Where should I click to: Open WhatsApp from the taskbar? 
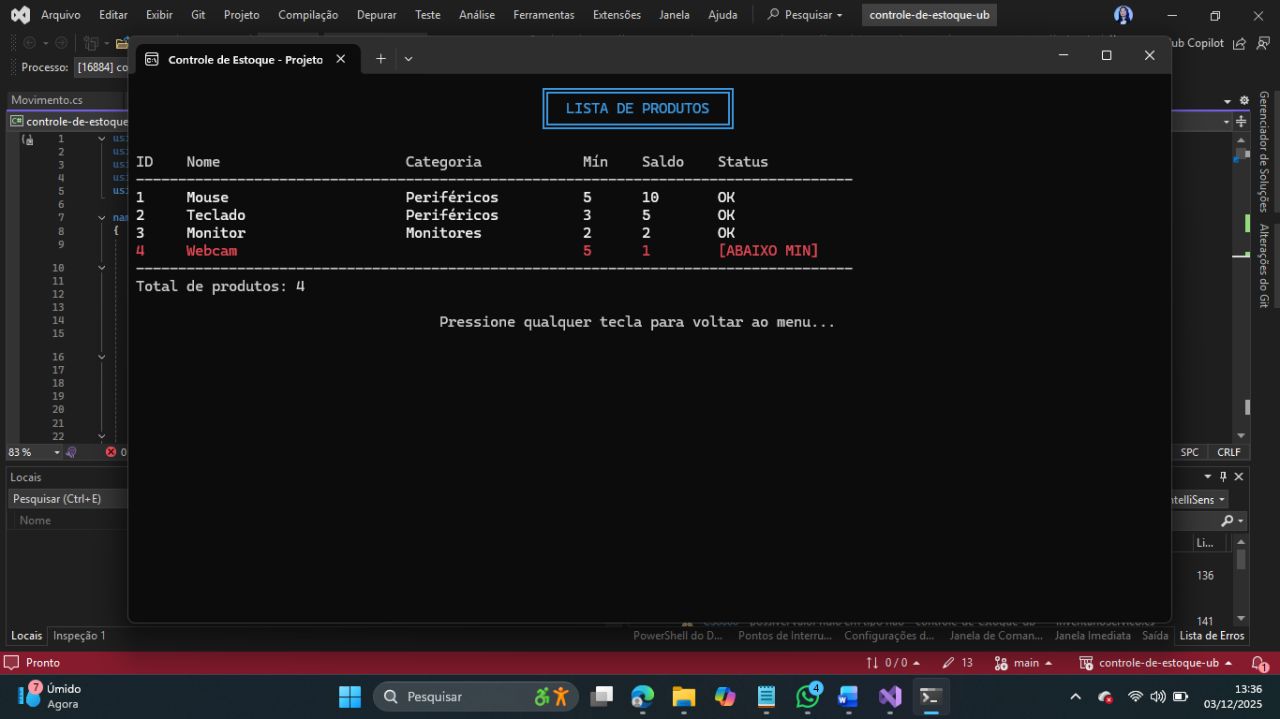(x=808, y=696)
